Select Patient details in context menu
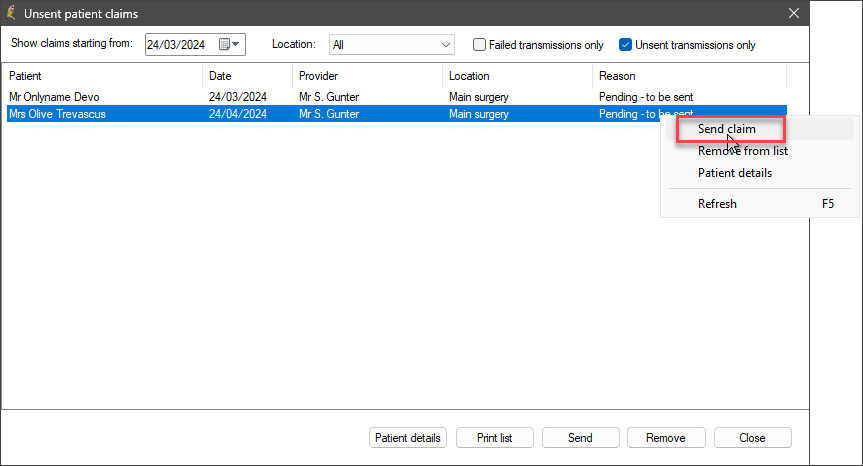Screen dimensions: 863x466 (x=735, y=173)
